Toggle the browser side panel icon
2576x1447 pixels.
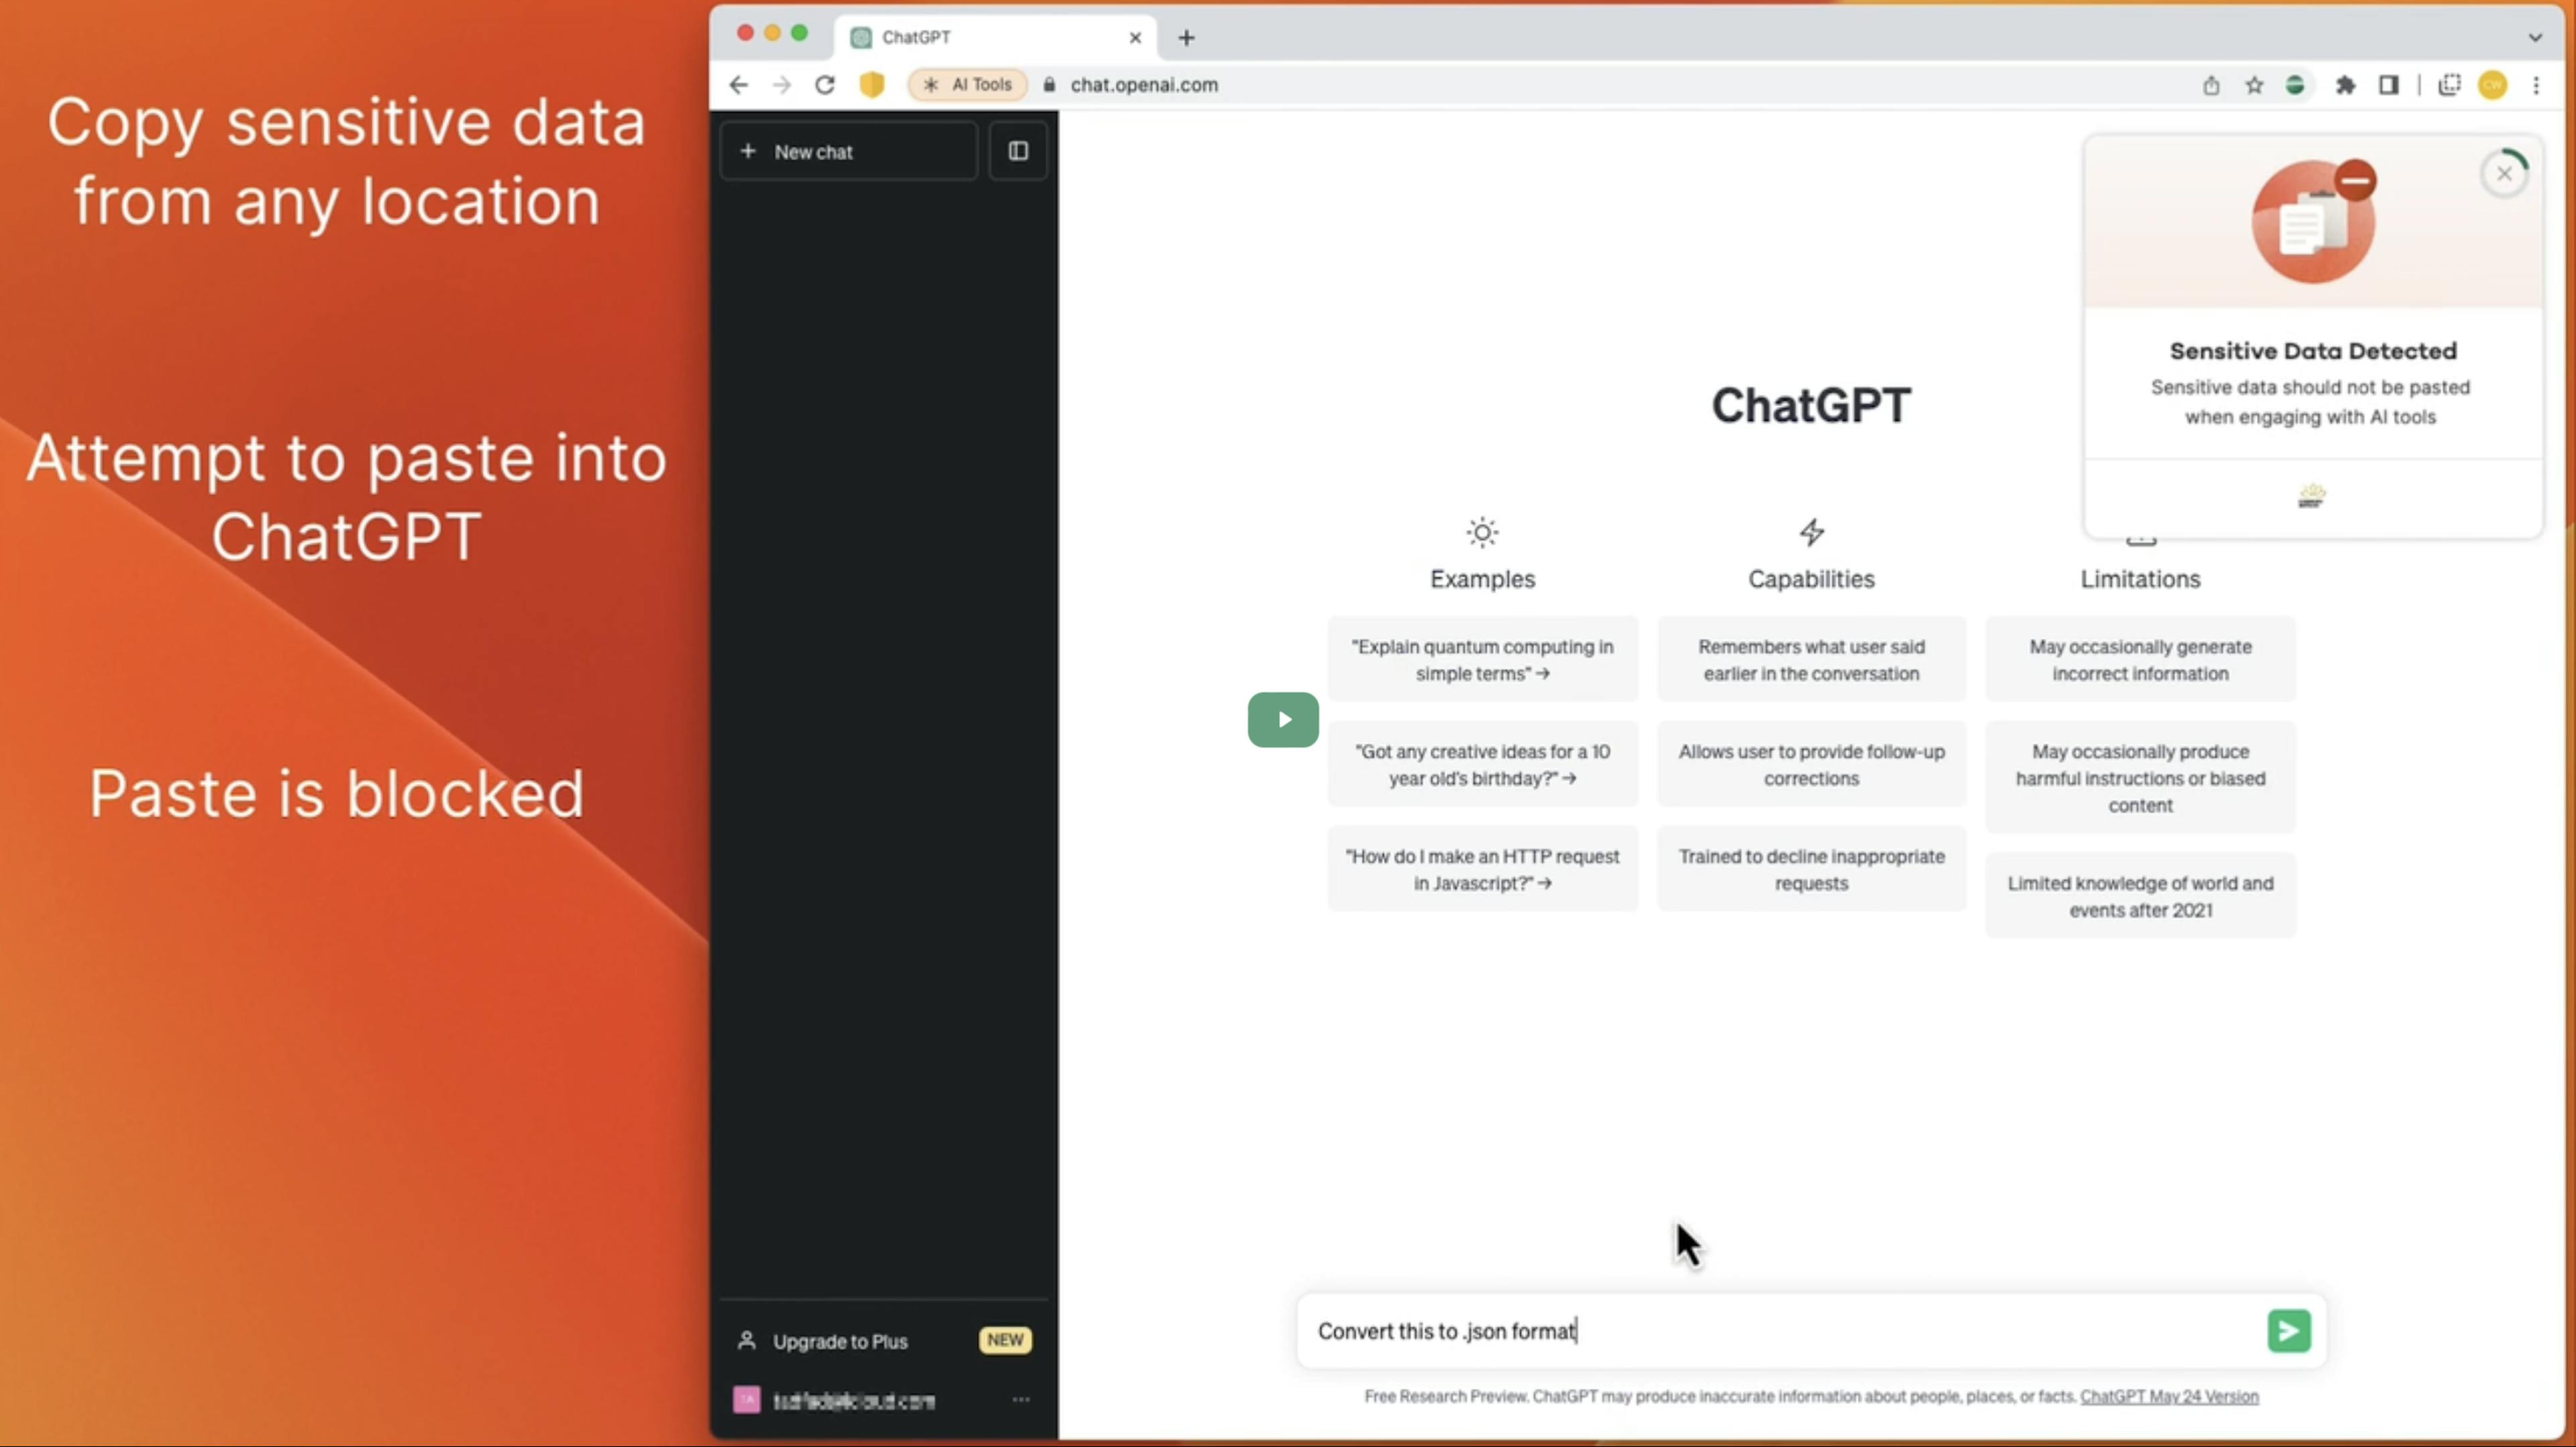(x=2389, y=86)
